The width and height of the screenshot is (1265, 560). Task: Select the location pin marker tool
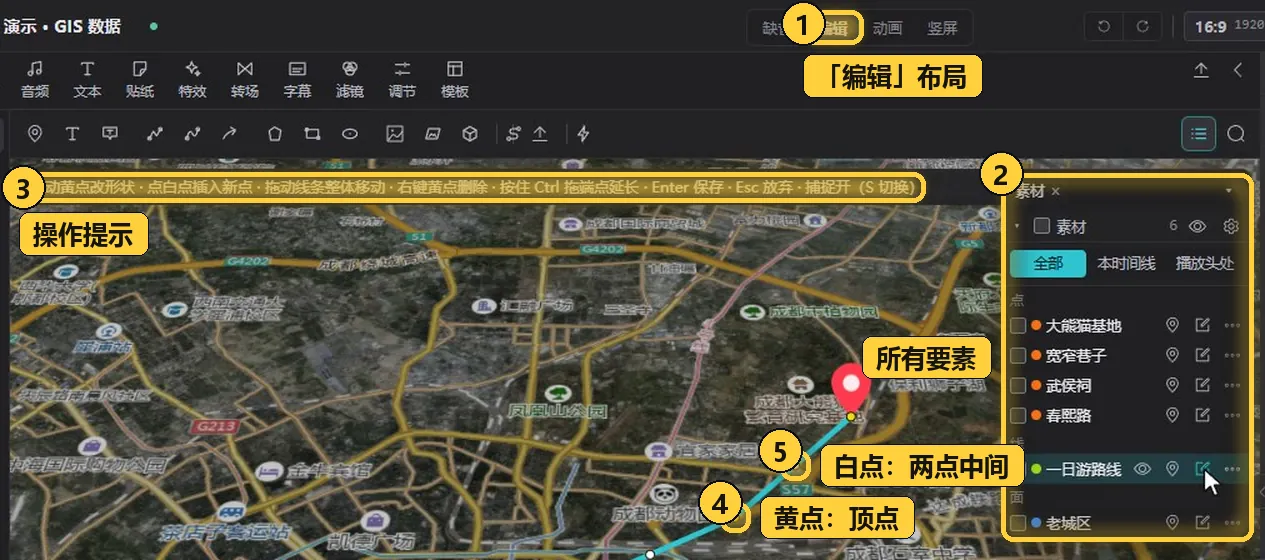(x=35, y=133)
